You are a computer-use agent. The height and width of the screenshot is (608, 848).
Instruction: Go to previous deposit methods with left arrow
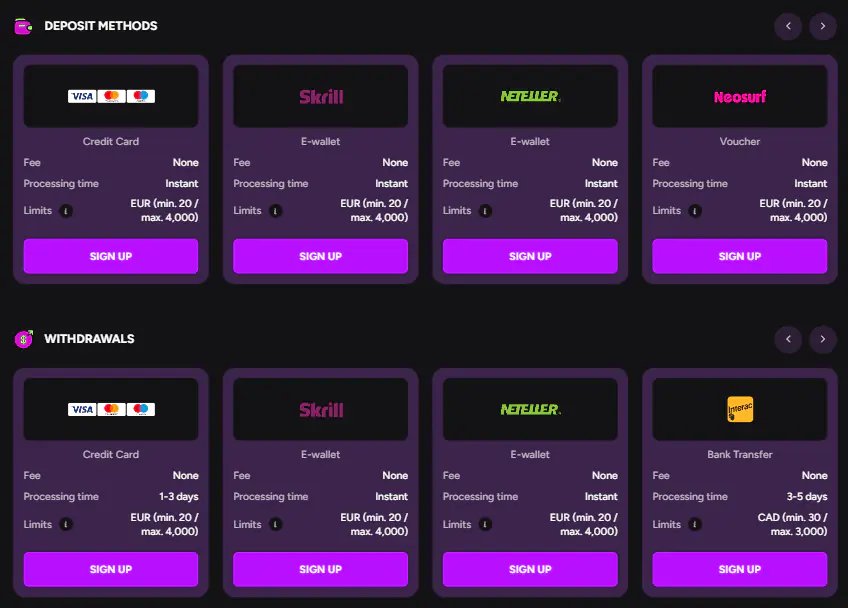(788, 26)
